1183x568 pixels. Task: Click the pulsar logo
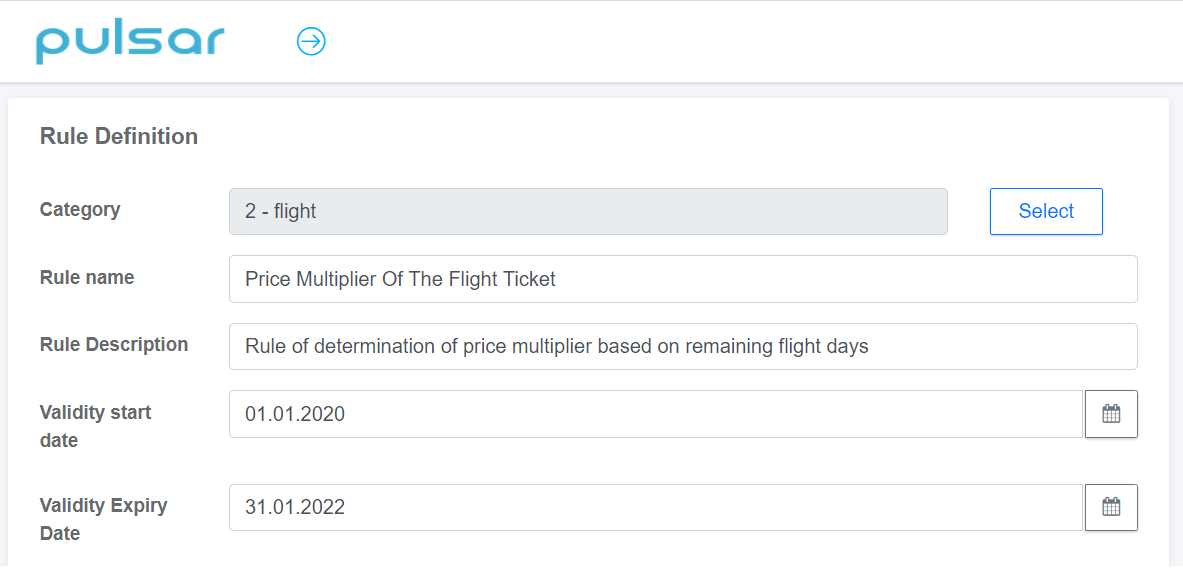[130, 42]
